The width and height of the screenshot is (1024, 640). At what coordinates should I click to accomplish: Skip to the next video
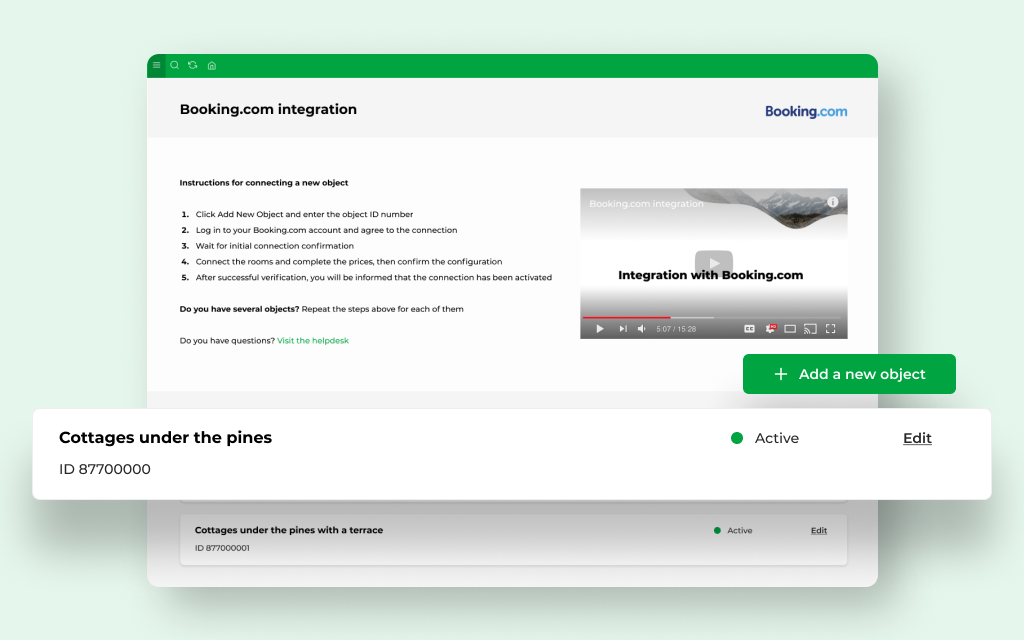click(623, 328)
